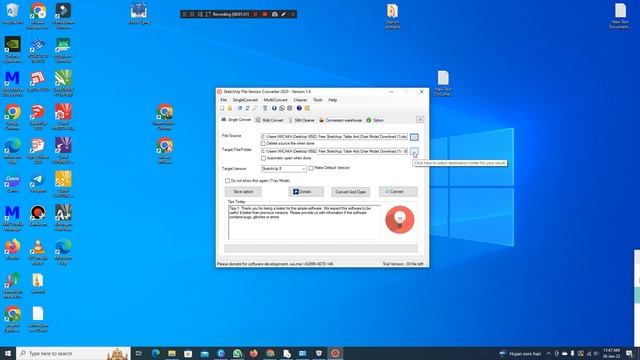Open the Help menu
This screenshot has height=360, width=640.
pyautogui.click(x=333, y=100)
